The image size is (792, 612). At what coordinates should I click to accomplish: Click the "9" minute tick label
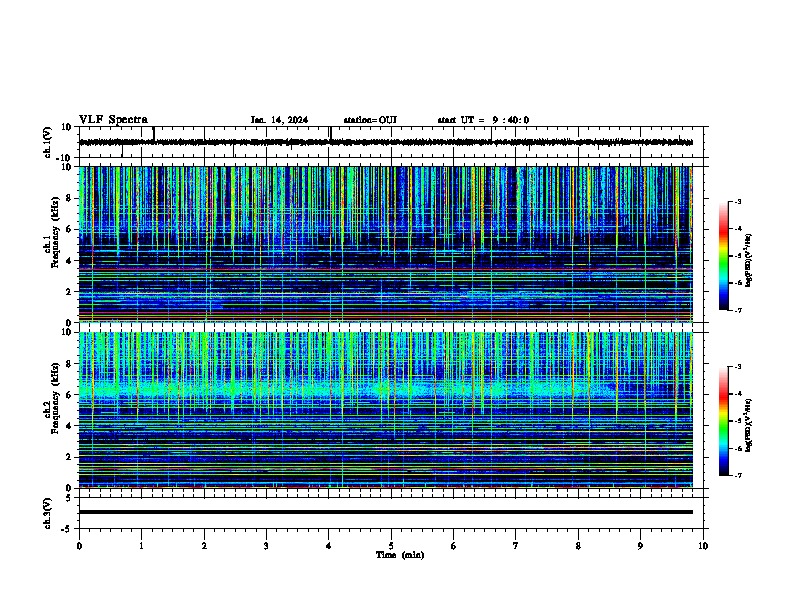pyautogui.click(x=640, y=546)
